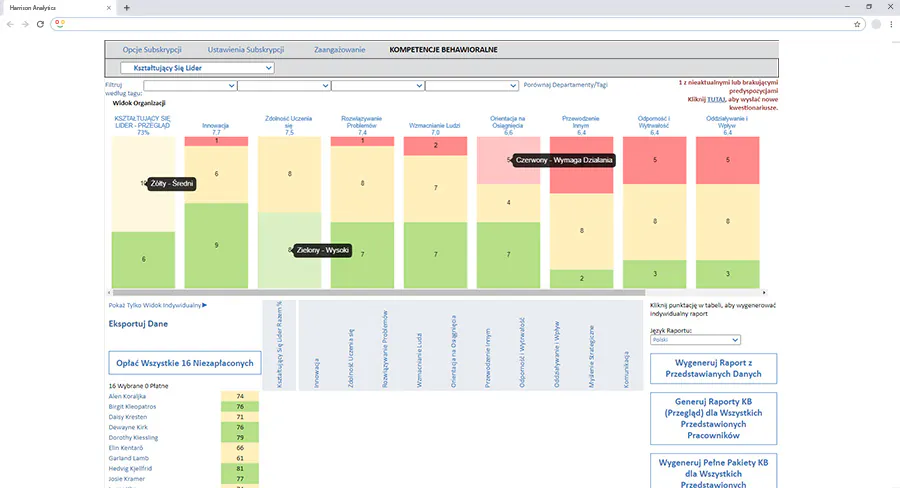
Task: Switch to the Zaangażowanie tab
Action: (339, 50)
